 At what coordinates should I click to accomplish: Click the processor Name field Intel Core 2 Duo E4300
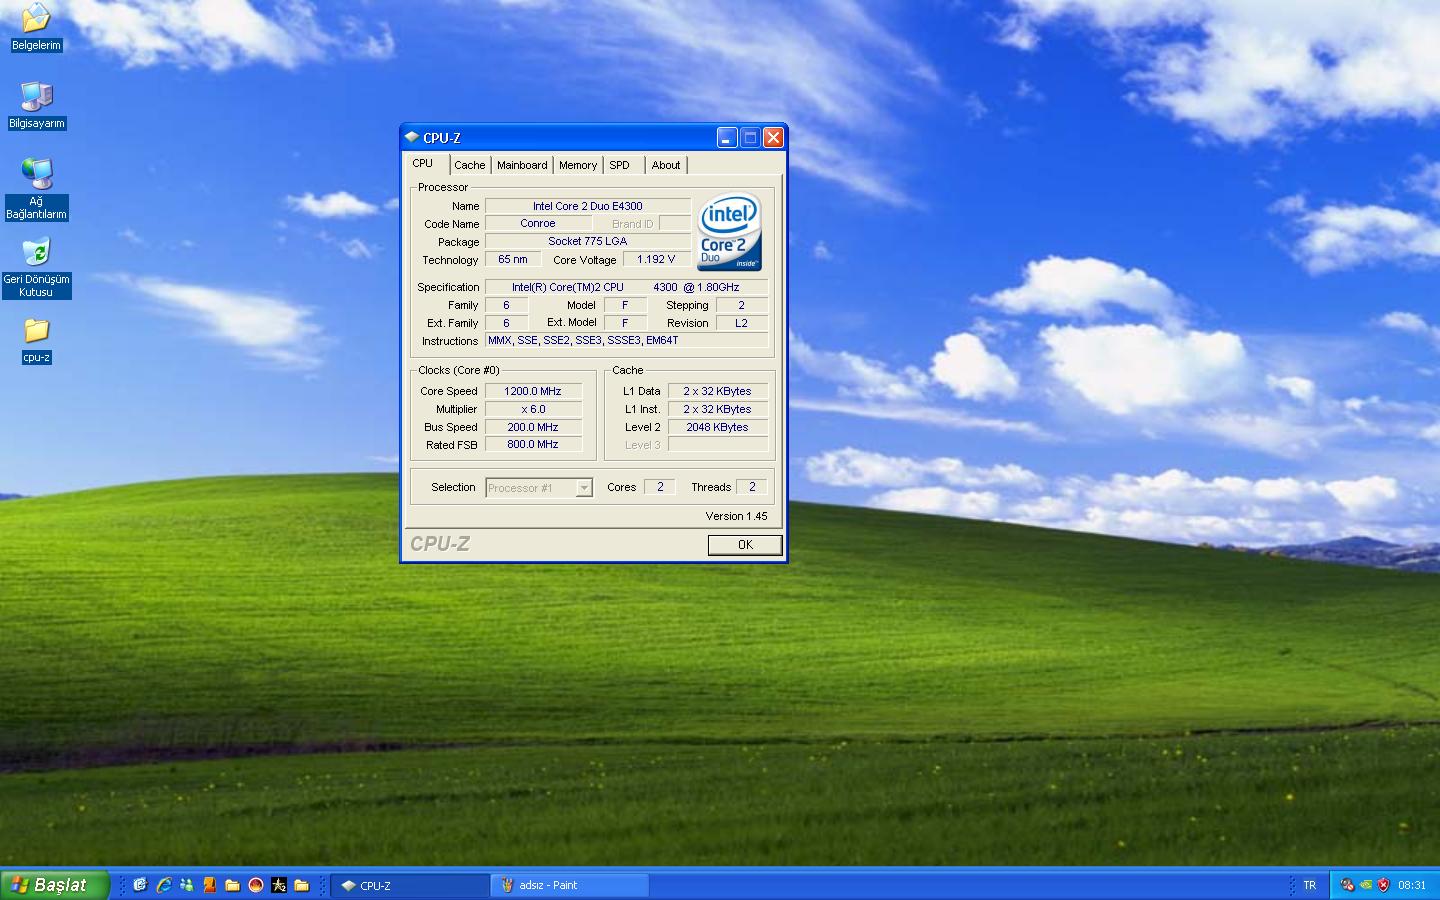[588, 206]
